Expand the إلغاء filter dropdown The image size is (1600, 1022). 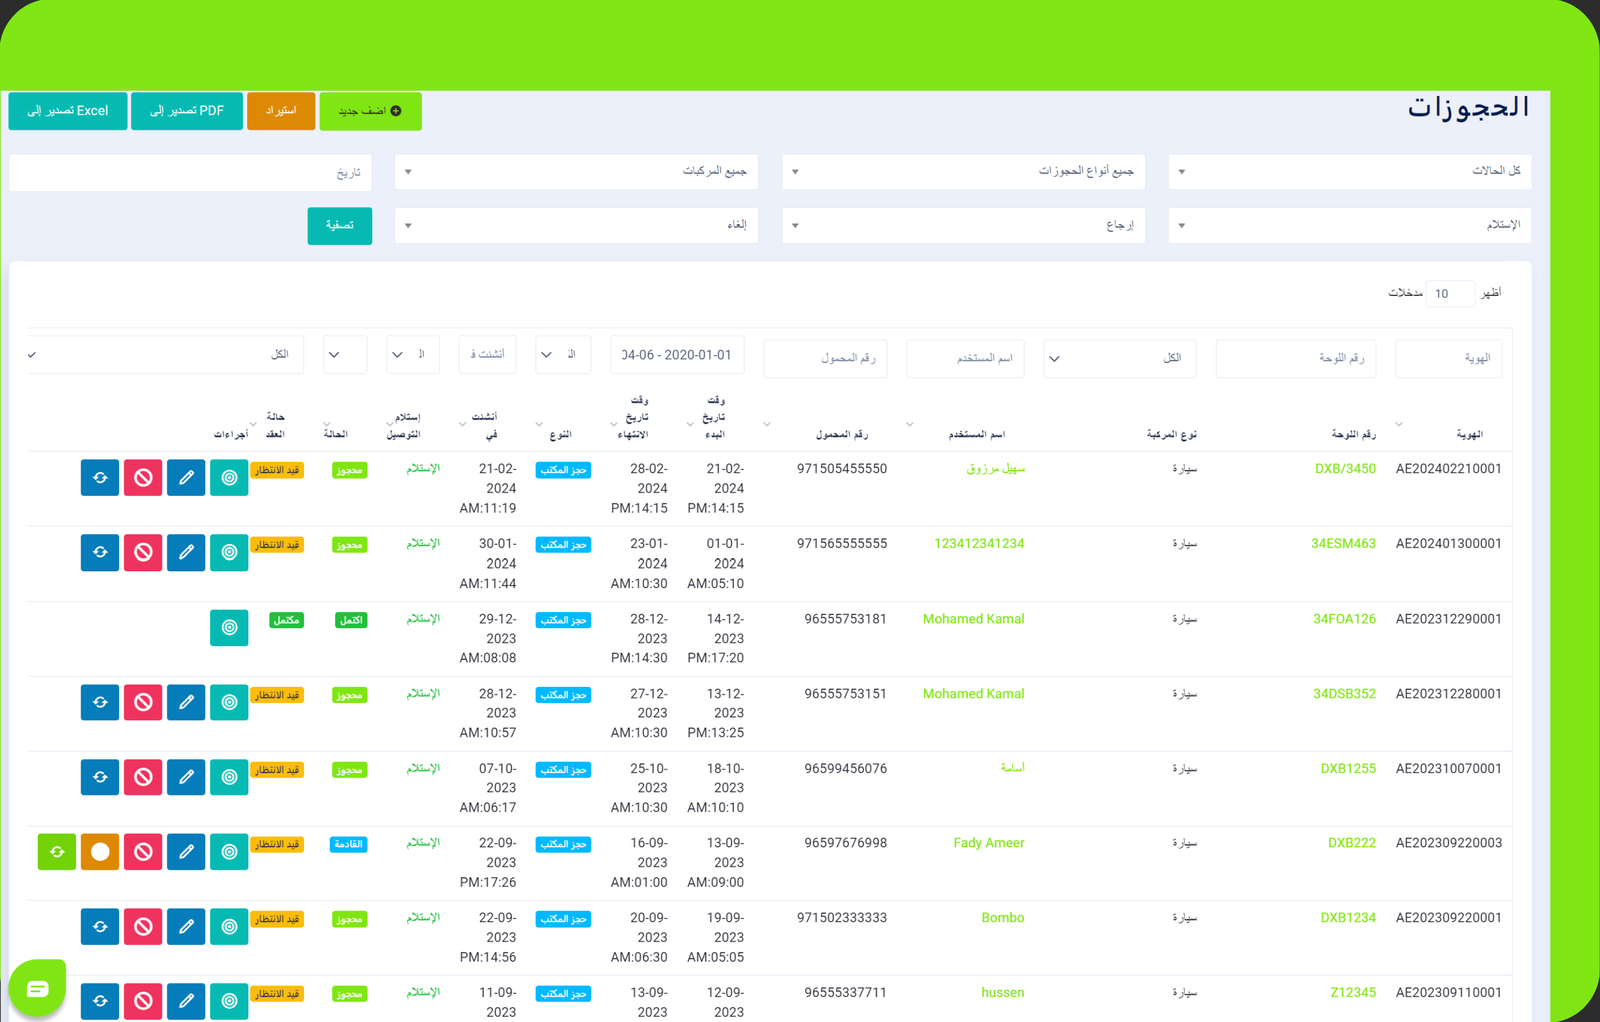[x=576, y=225]
